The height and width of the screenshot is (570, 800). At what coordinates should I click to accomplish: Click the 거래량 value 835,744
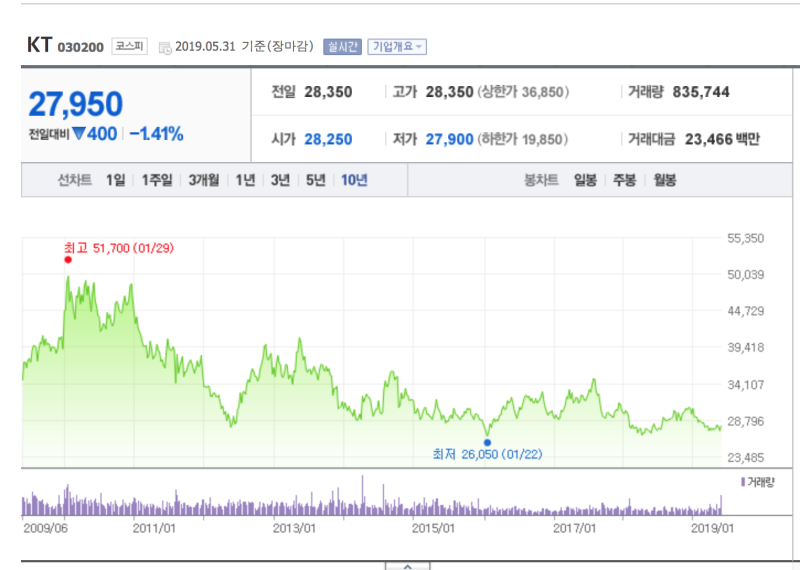pyautogui.click(x=701, y=92)
